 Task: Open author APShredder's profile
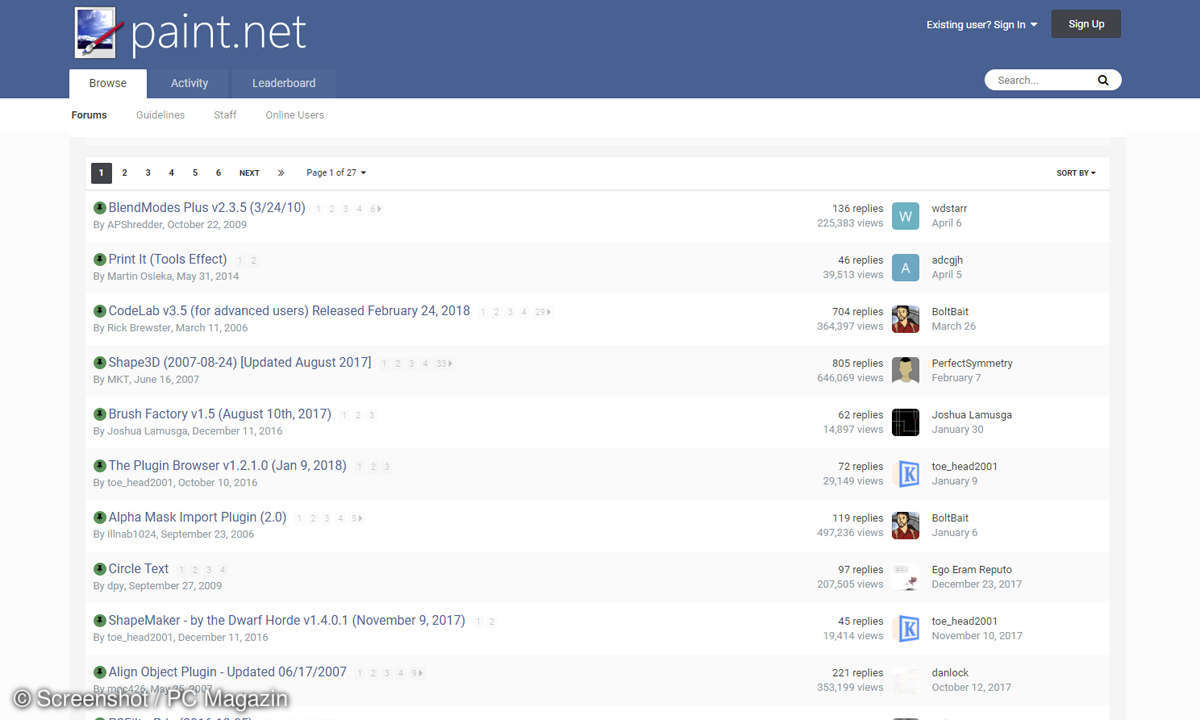click(x=134, y=225)
